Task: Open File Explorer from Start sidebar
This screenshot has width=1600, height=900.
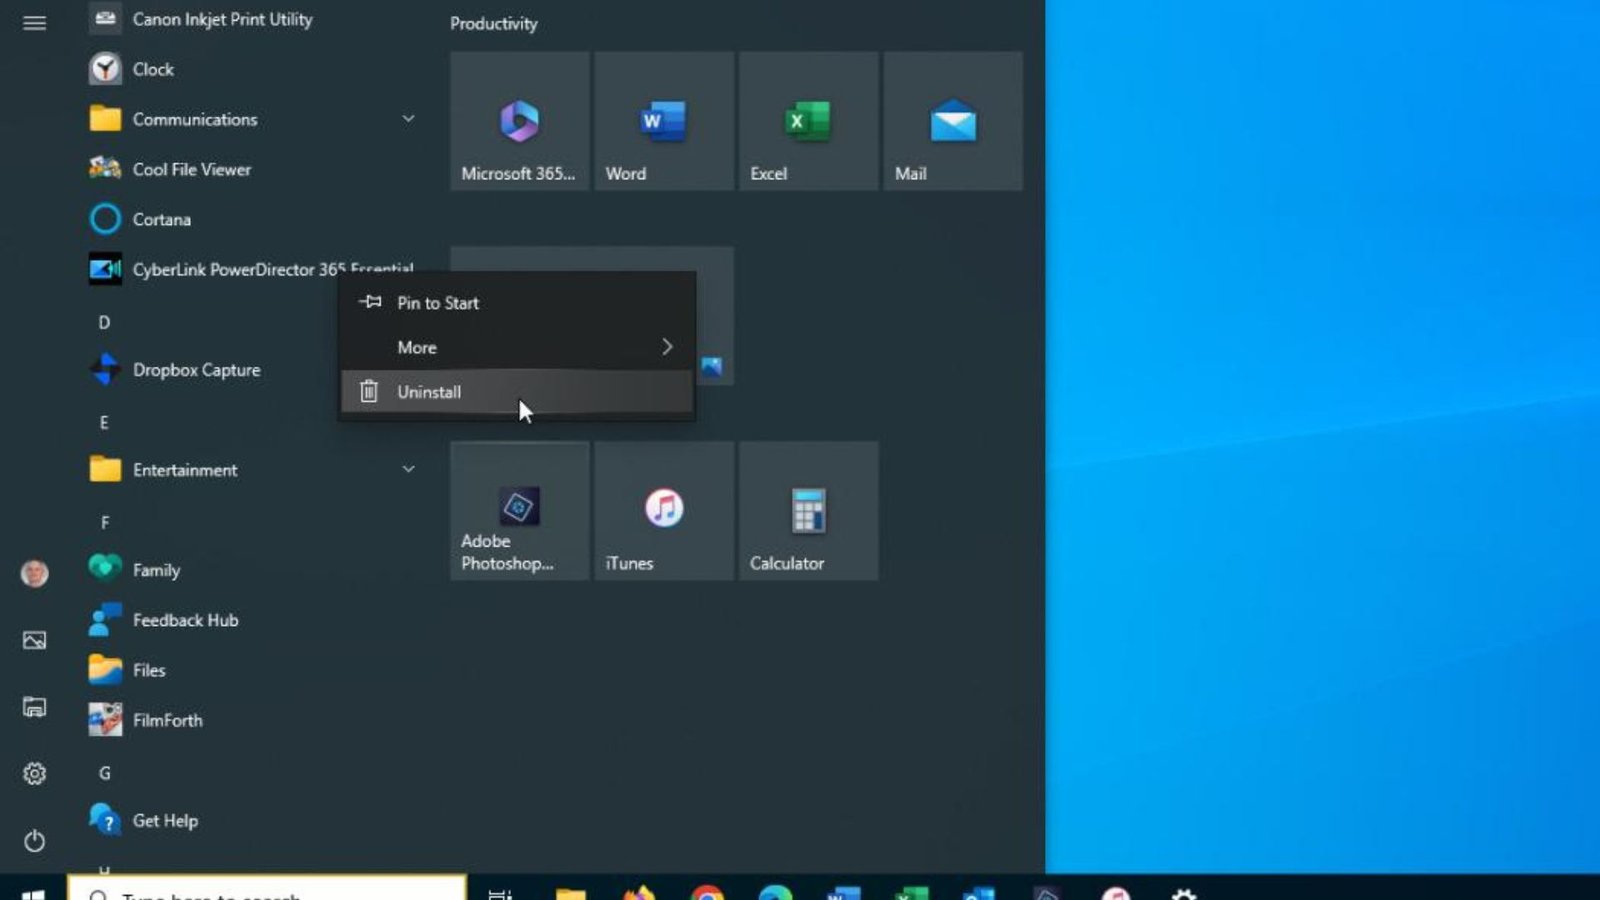Action: 34,707
